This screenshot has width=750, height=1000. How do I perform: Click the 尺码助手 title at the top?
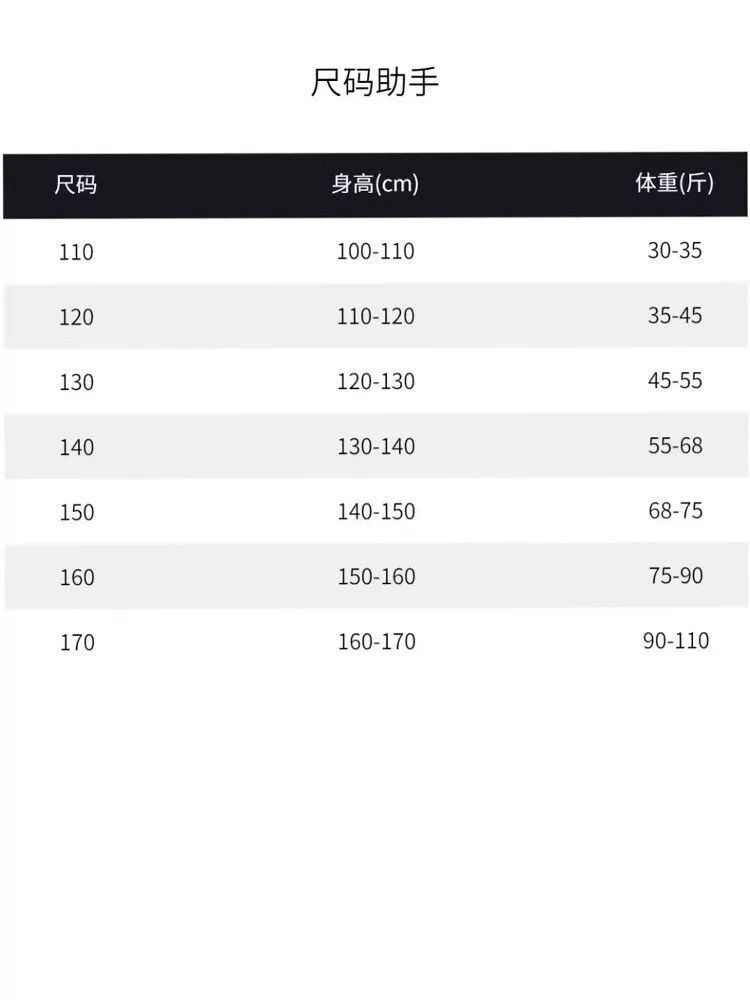coord(374,82)
